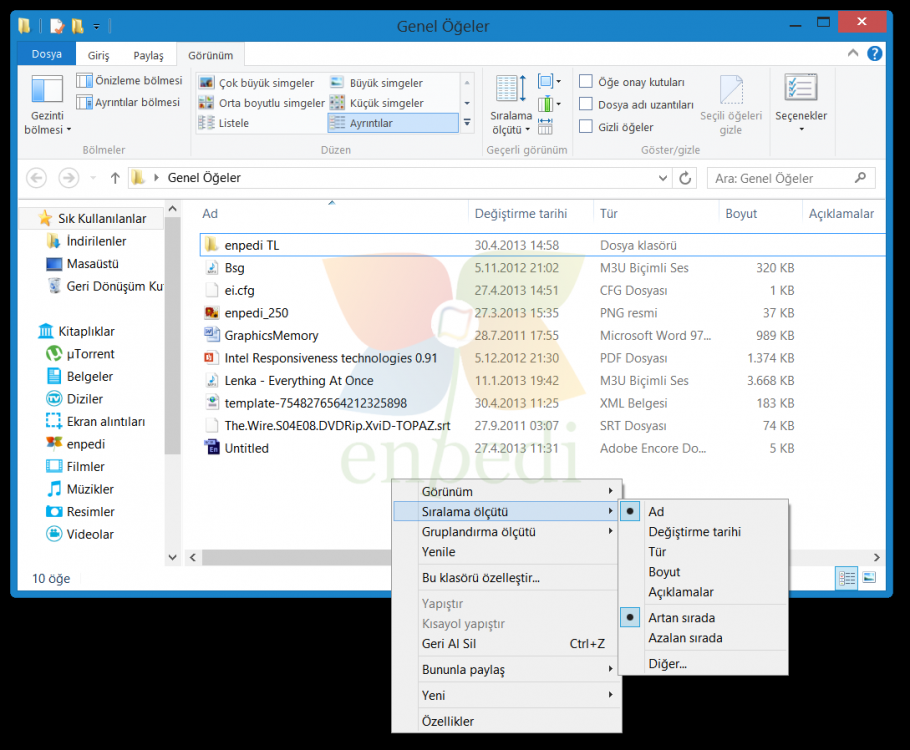This screenshot has height=750, width=910.
Task: Go up one folder level arrow
Action: tap(115, 178)
